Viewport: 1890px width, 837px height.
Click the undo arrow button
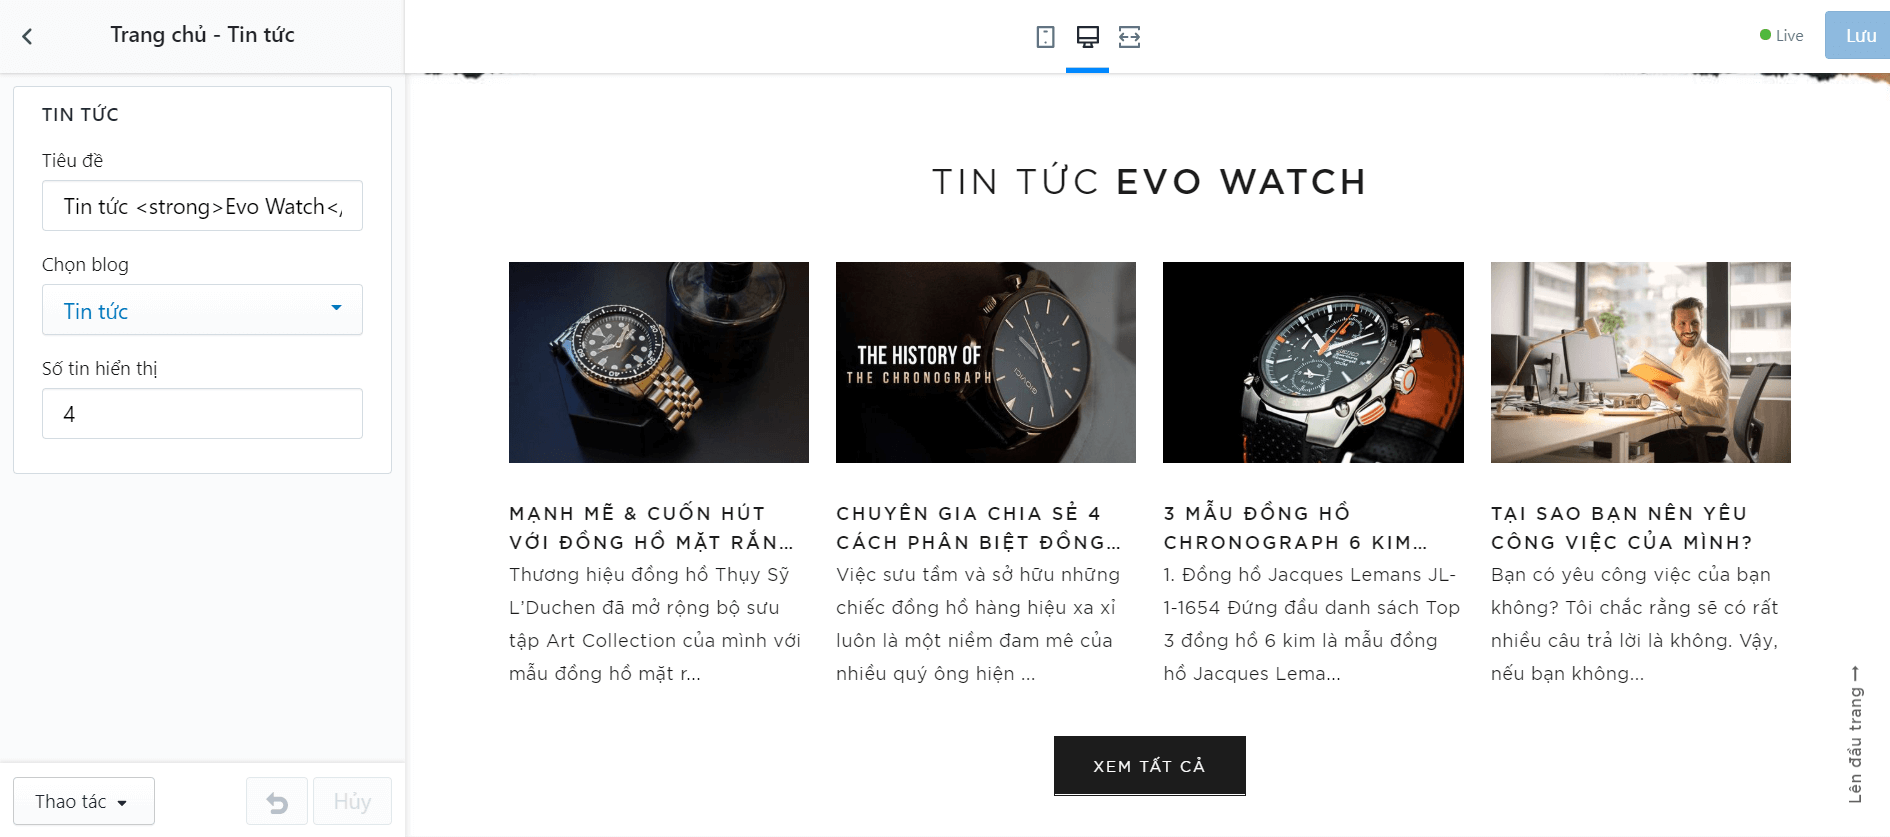coord(277,802)
